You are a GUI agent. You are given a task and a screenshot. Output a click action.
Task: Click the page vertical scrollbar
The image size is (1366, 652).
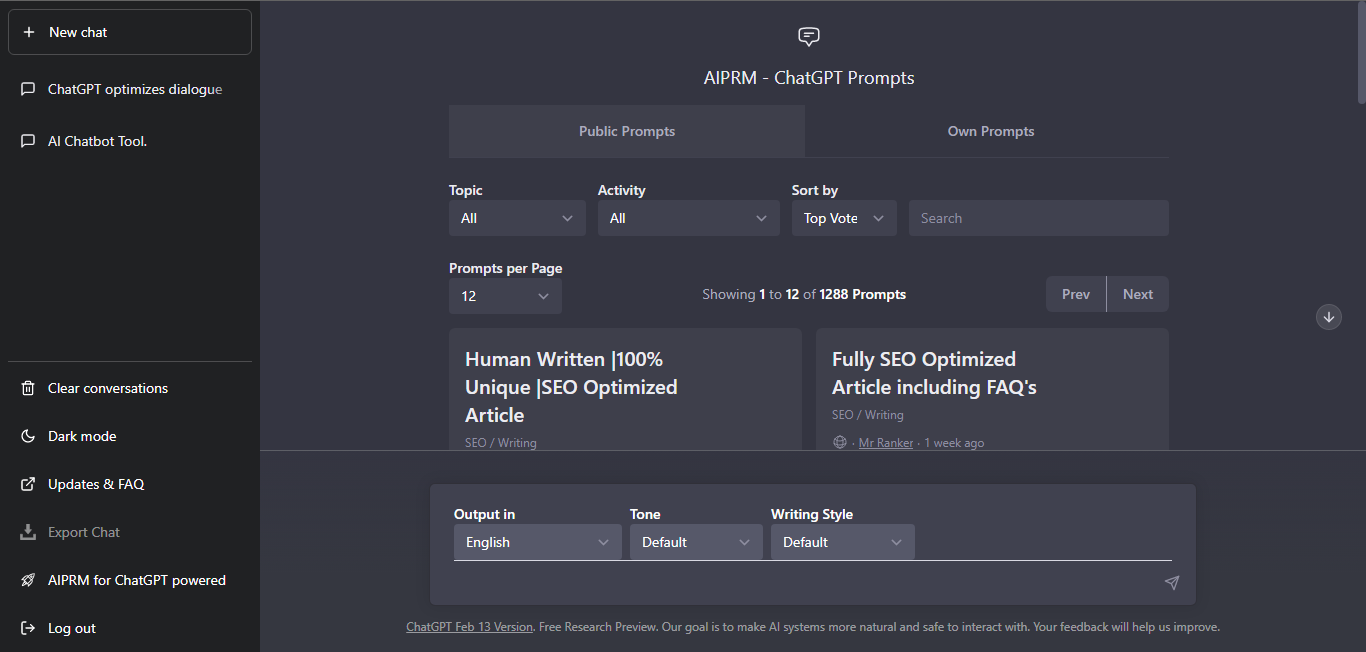click(1360, 52)
